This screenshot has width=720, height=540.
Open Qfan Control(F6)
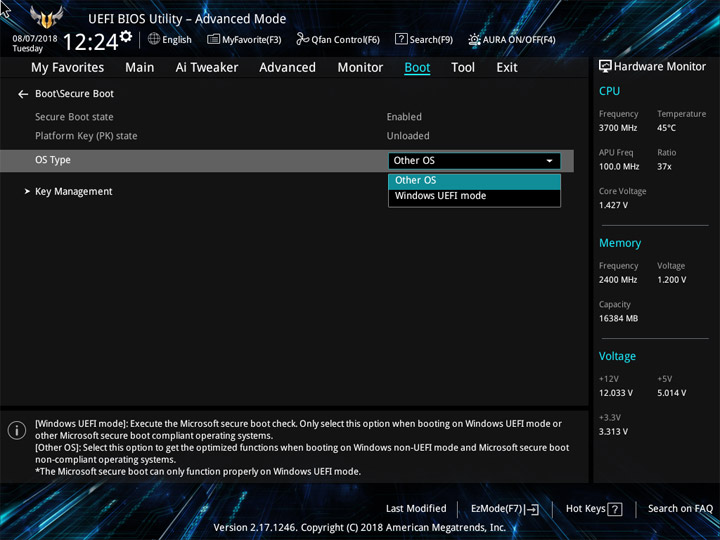pos(338,39)
